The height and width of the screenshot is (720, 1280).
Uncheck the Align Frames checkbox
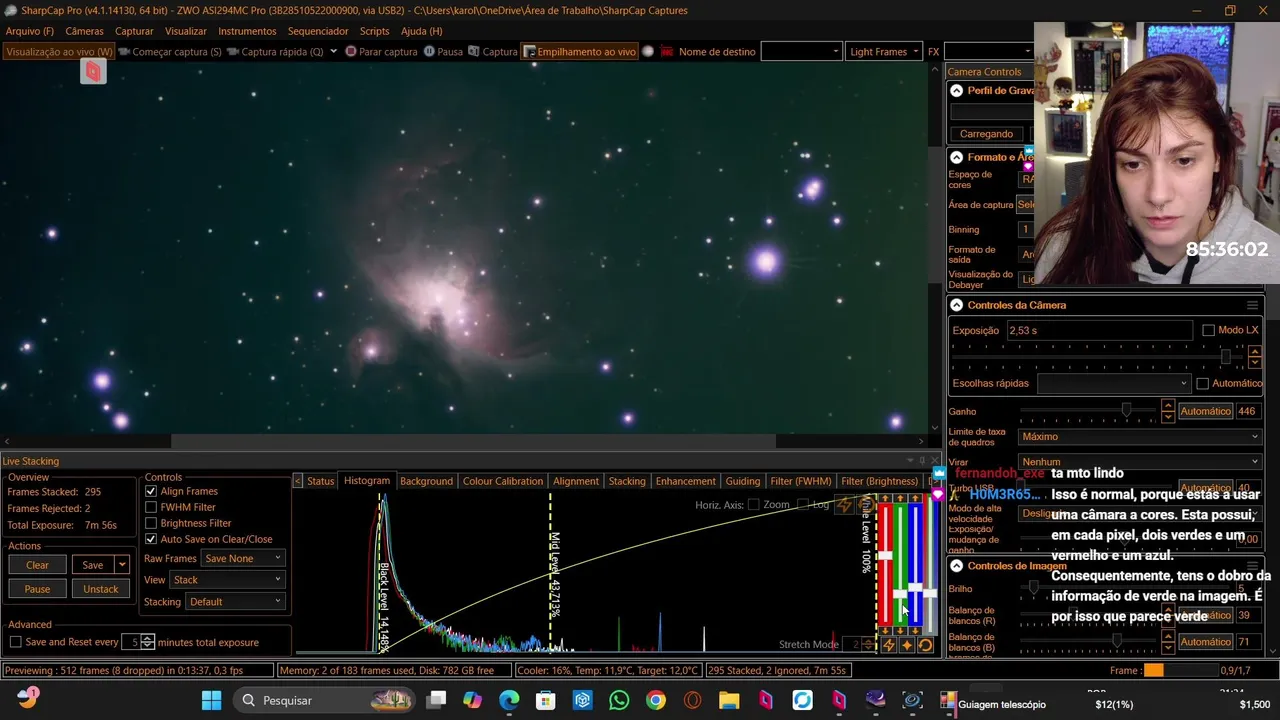(151, 491)
